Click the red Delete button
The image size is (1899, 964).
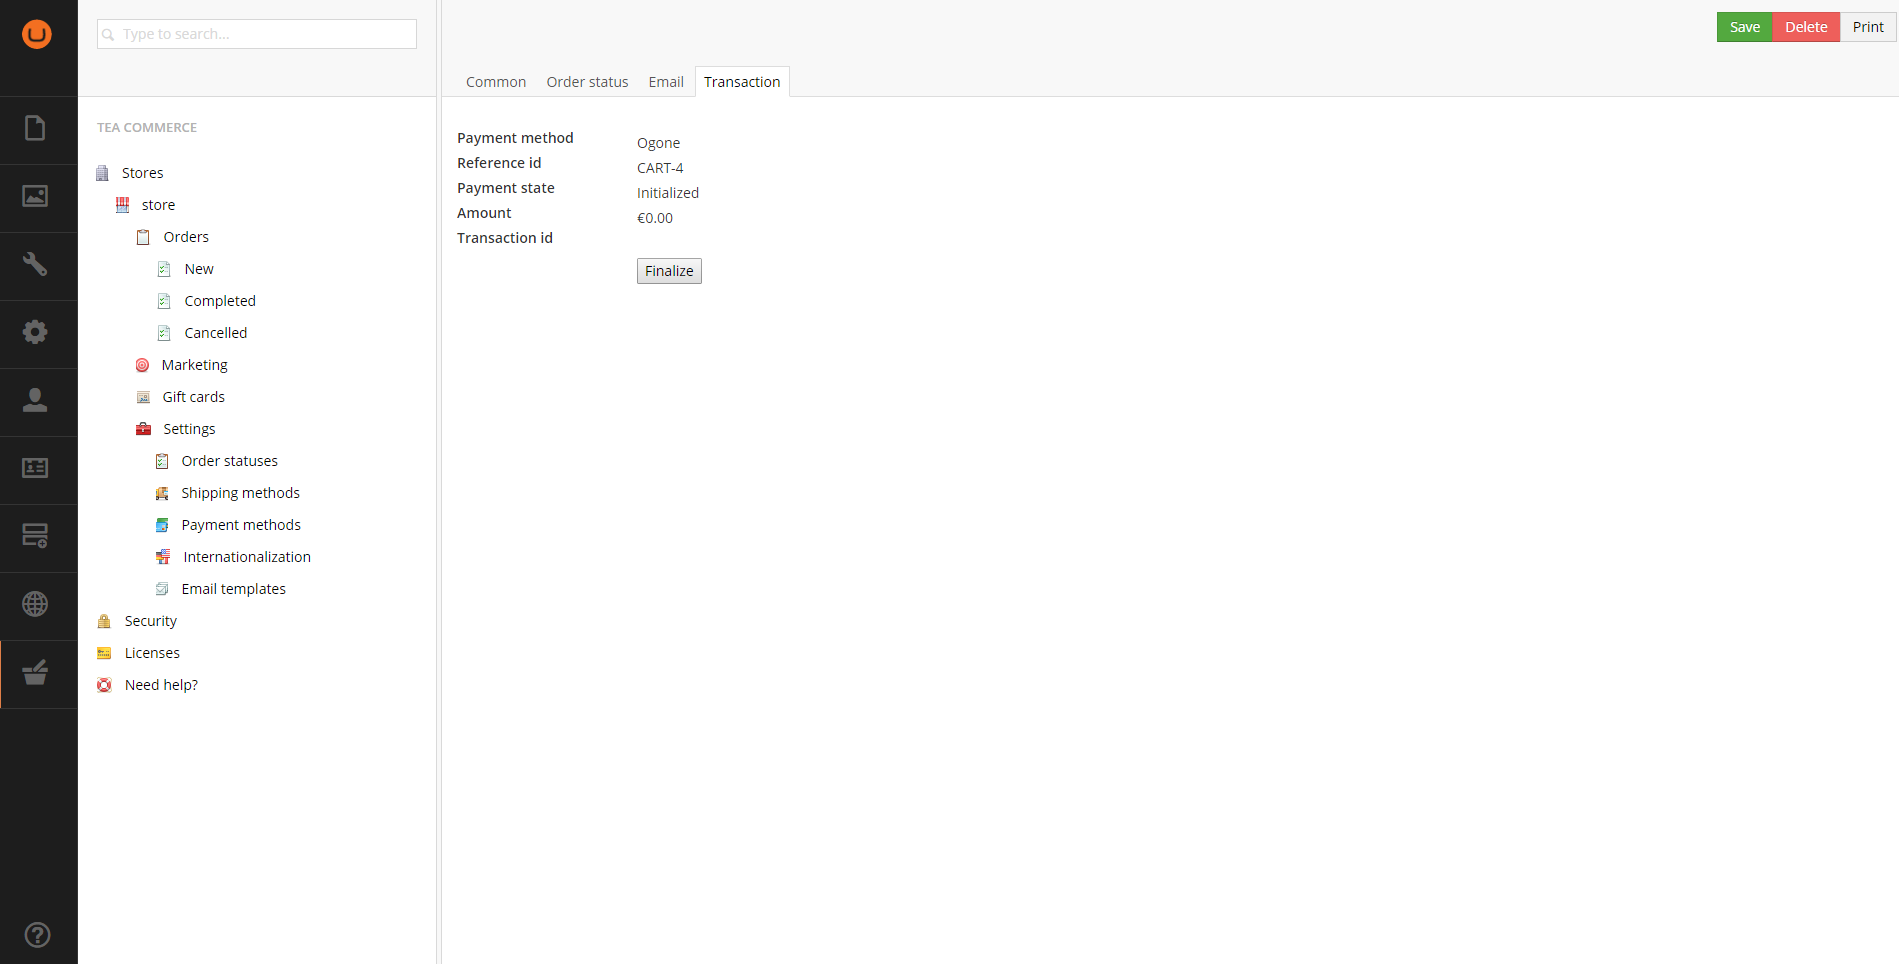click(1806, 27)
